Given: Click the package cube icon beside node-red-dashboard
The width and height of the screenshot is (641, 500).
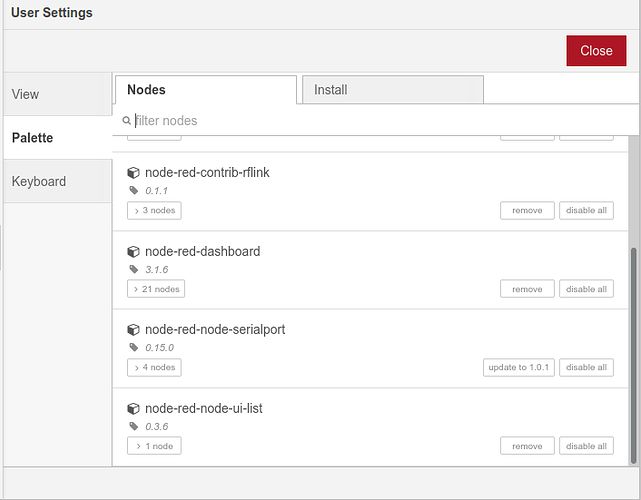Looking at the screenshot, I should pos(133,251).
